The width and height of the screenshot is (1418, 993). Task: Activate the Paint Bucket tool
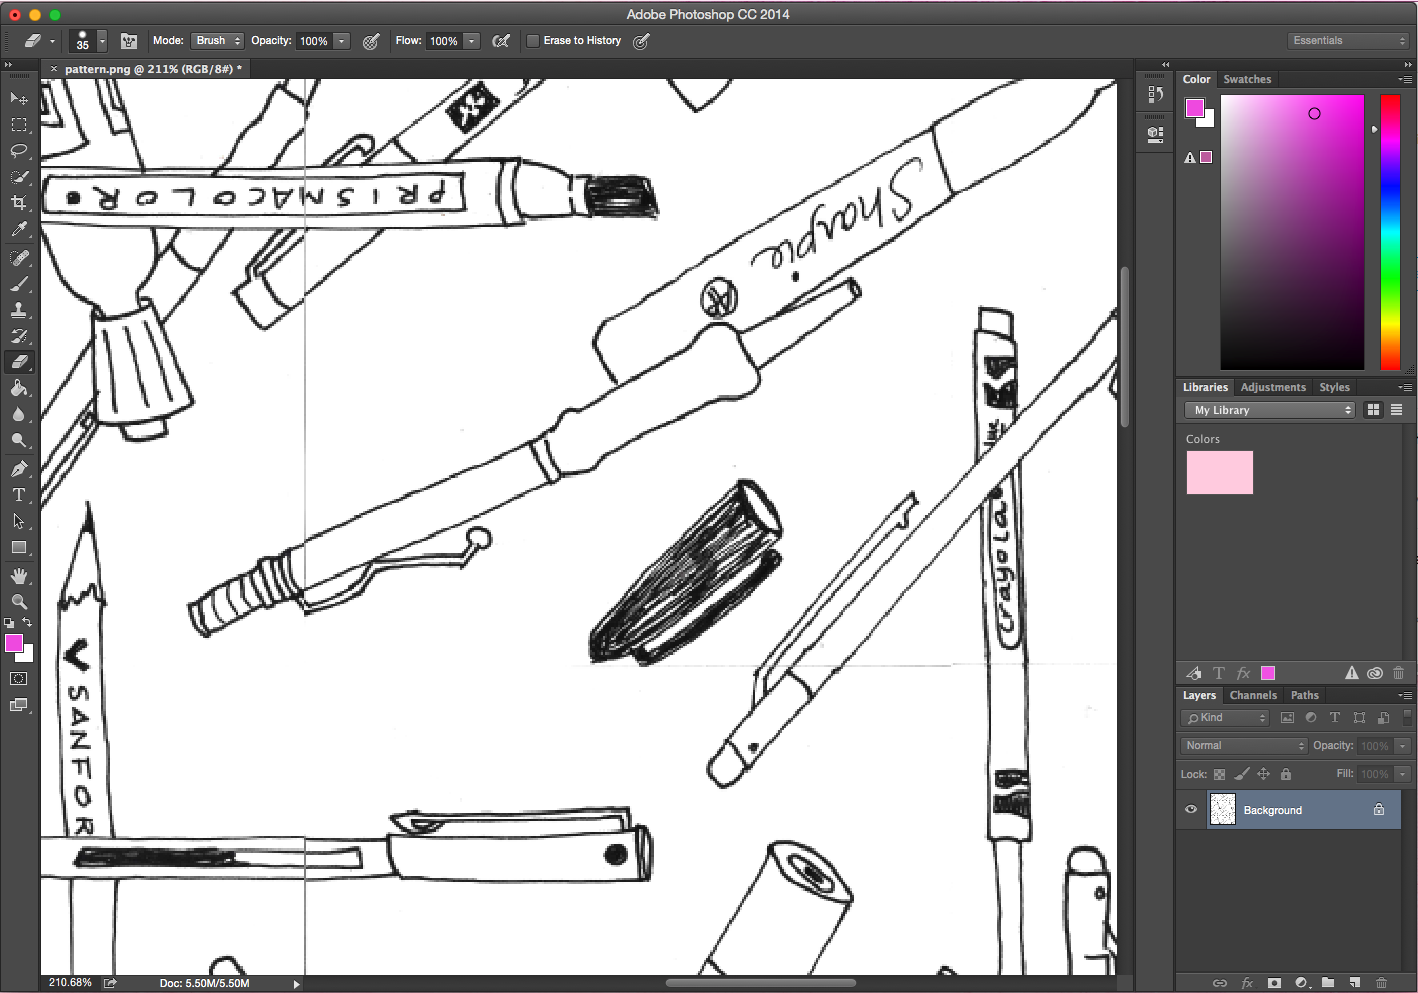click(x=19, y=388)
